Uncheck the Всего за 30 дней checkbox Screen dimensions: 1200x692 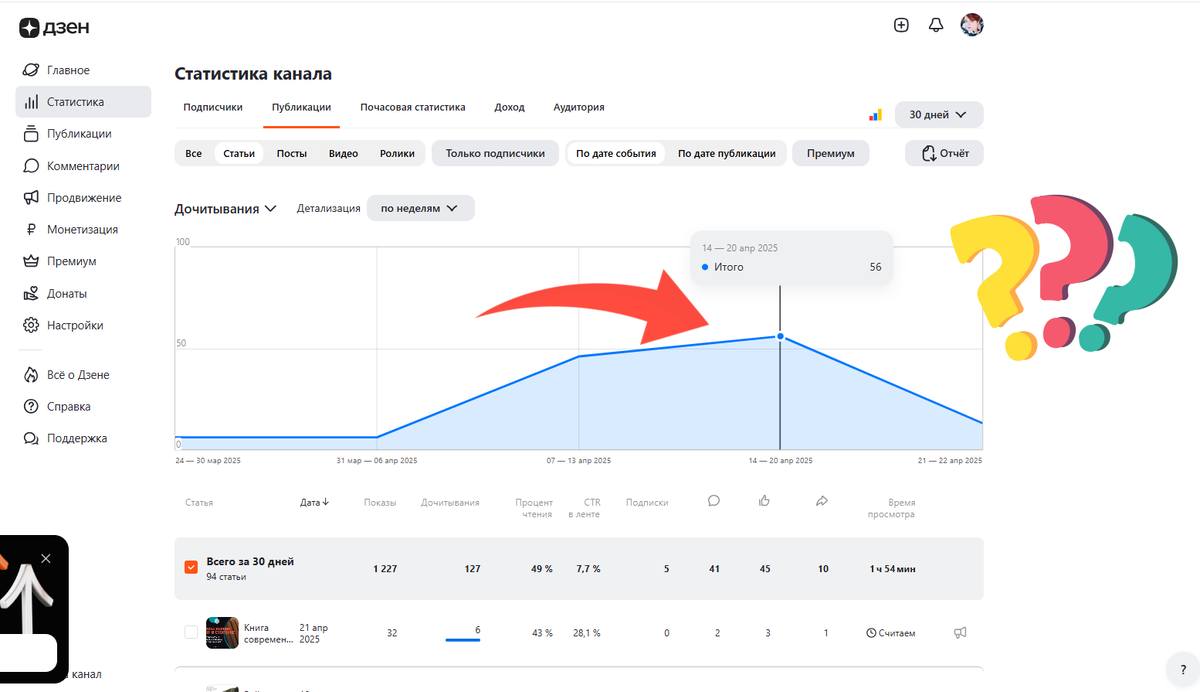click(x=191, y=568)
